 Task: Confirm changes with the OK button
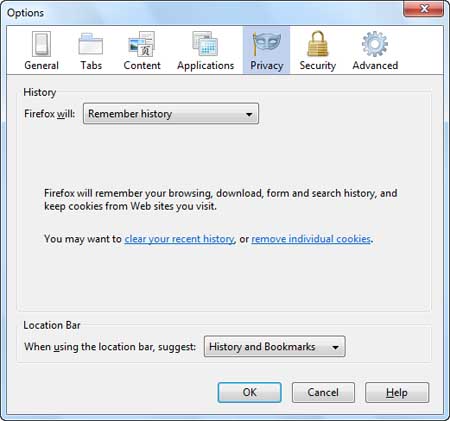click(x=250, y=392)
